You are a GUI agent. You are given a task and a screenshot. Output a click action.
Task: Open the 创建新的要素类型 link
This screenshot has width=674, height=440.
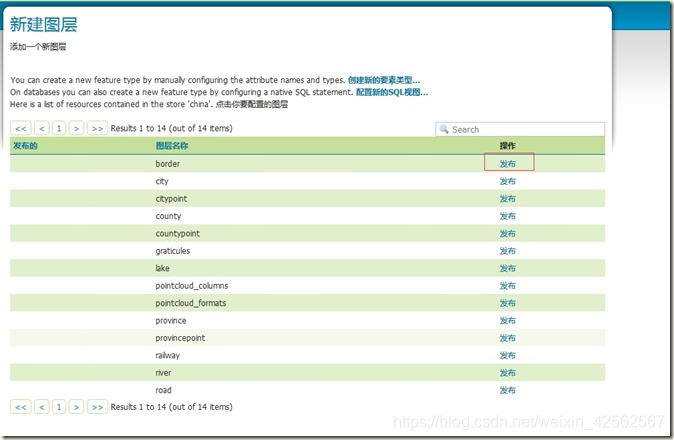pos(383,80)
